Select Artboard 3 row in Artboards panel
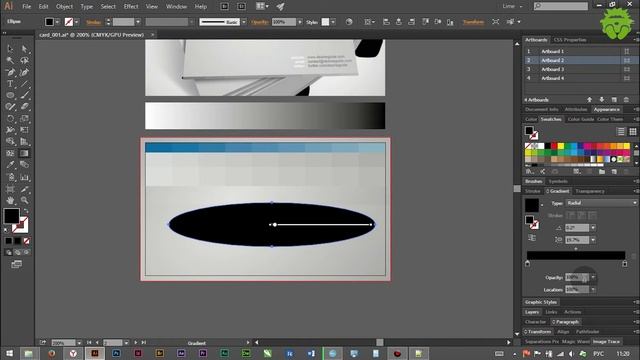This screenshot has width=640, height=360. click(x=579, y=69)
